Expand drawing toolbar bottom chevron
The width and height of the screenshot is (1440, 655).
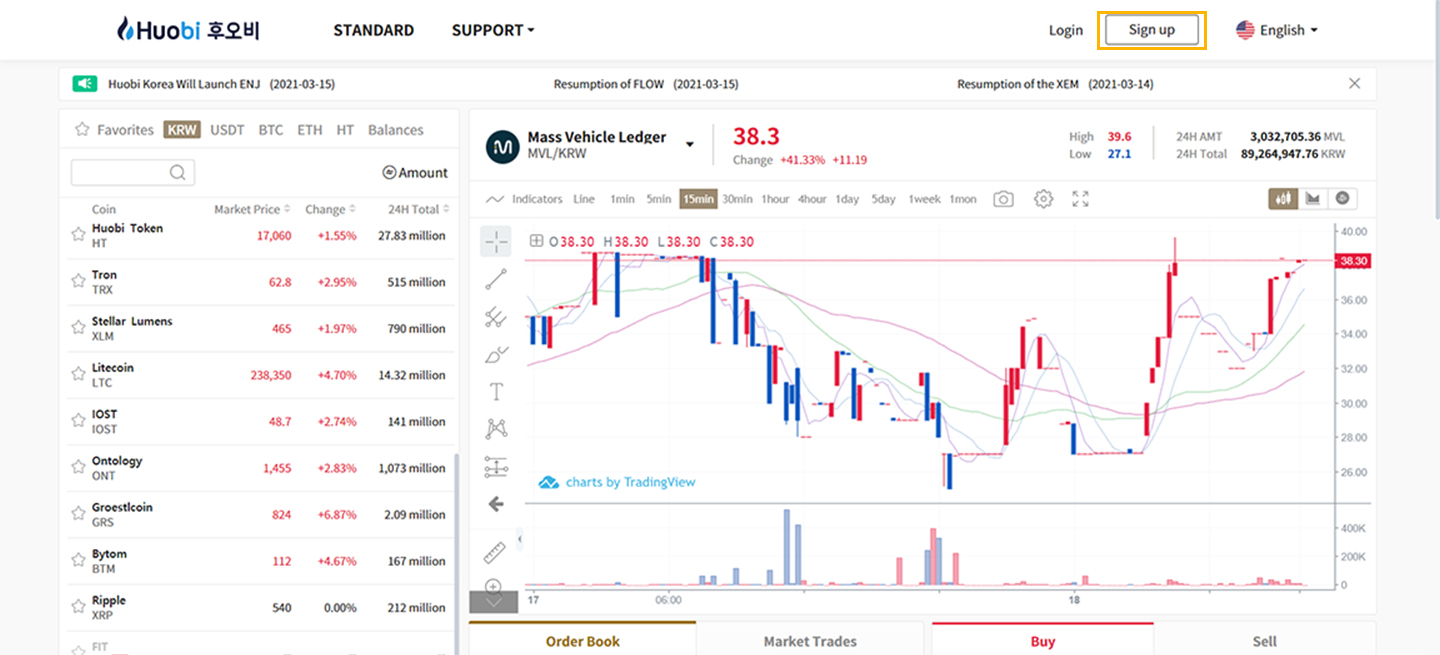494,602
